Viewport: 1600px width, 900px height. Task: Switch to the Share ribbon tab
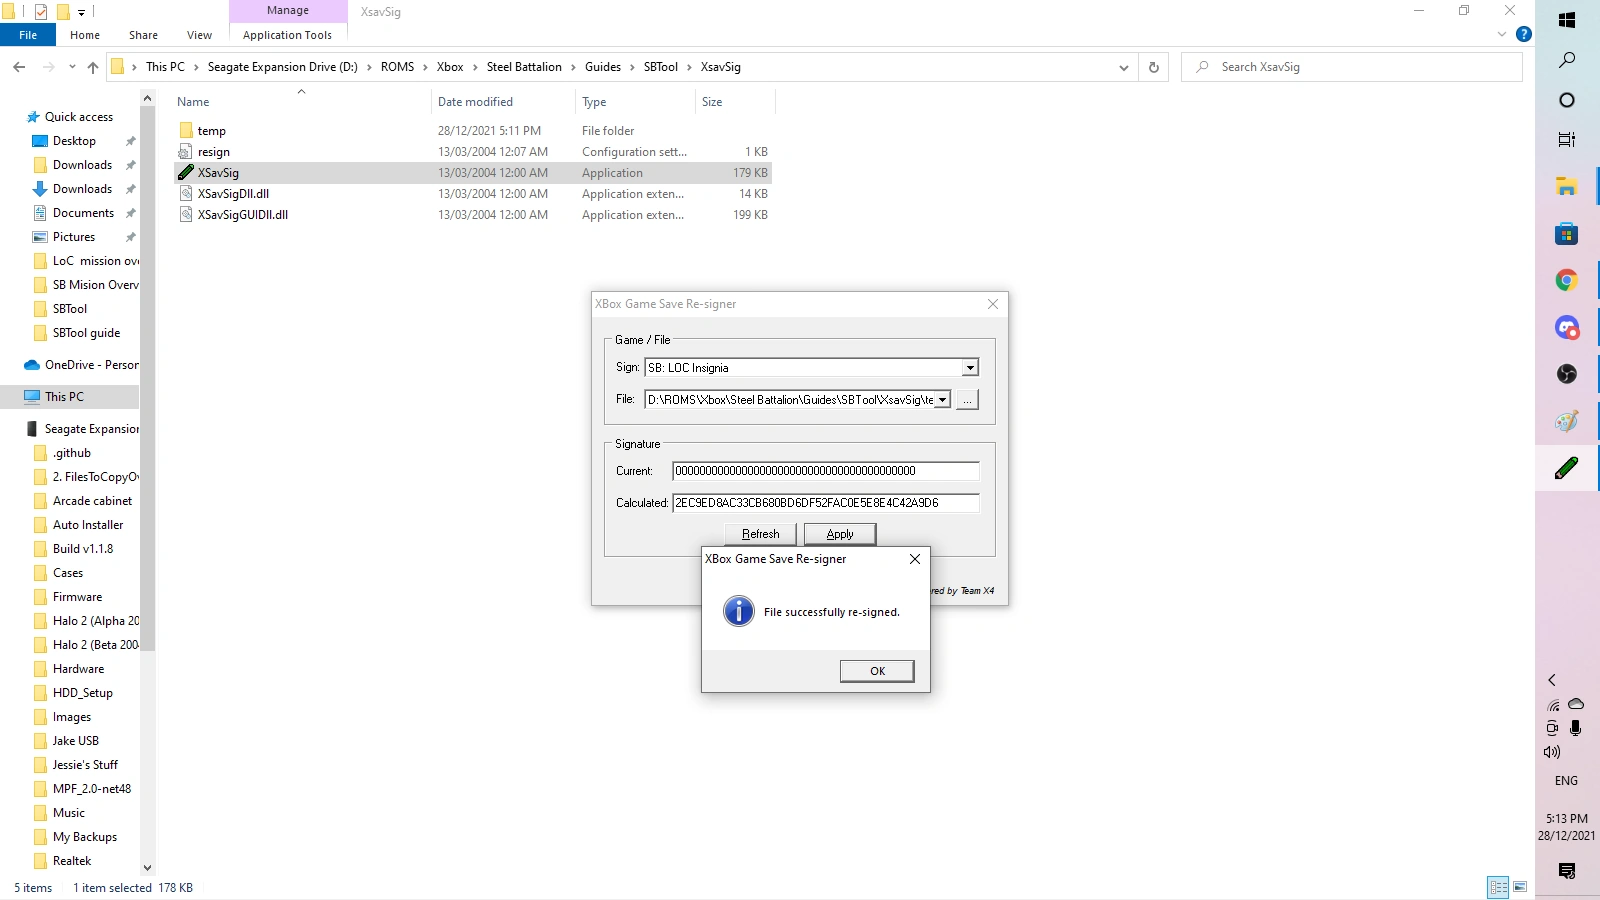click(143, 35)
